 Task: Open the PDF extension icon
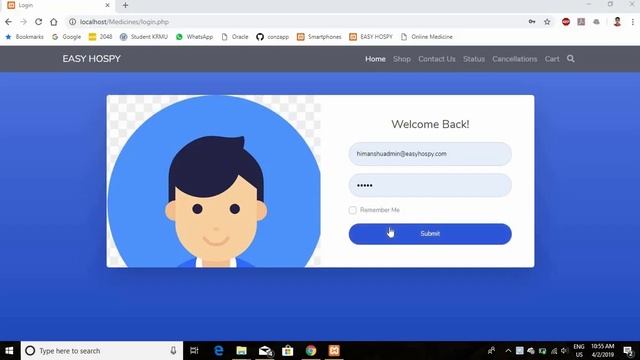(x=581, y=22)
